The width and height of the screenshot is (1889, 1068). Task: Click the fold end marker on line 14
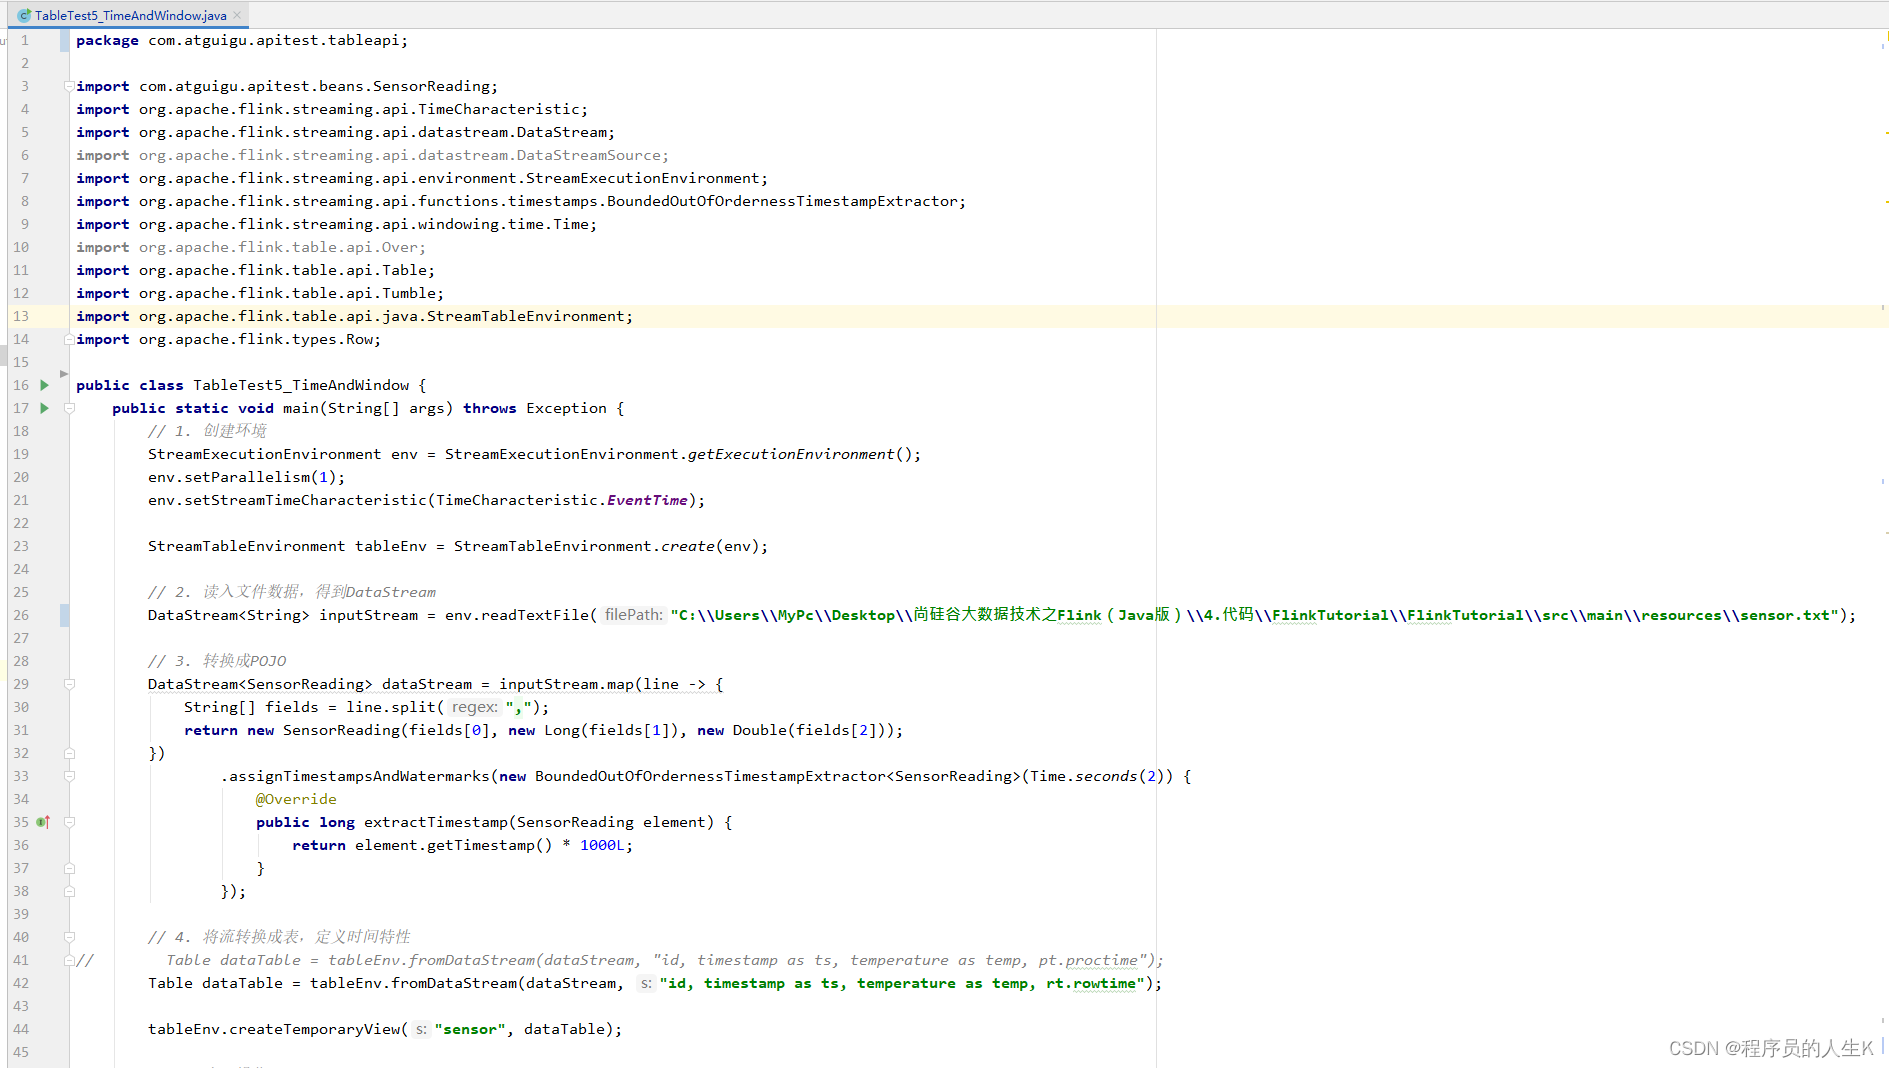(69, 339)
